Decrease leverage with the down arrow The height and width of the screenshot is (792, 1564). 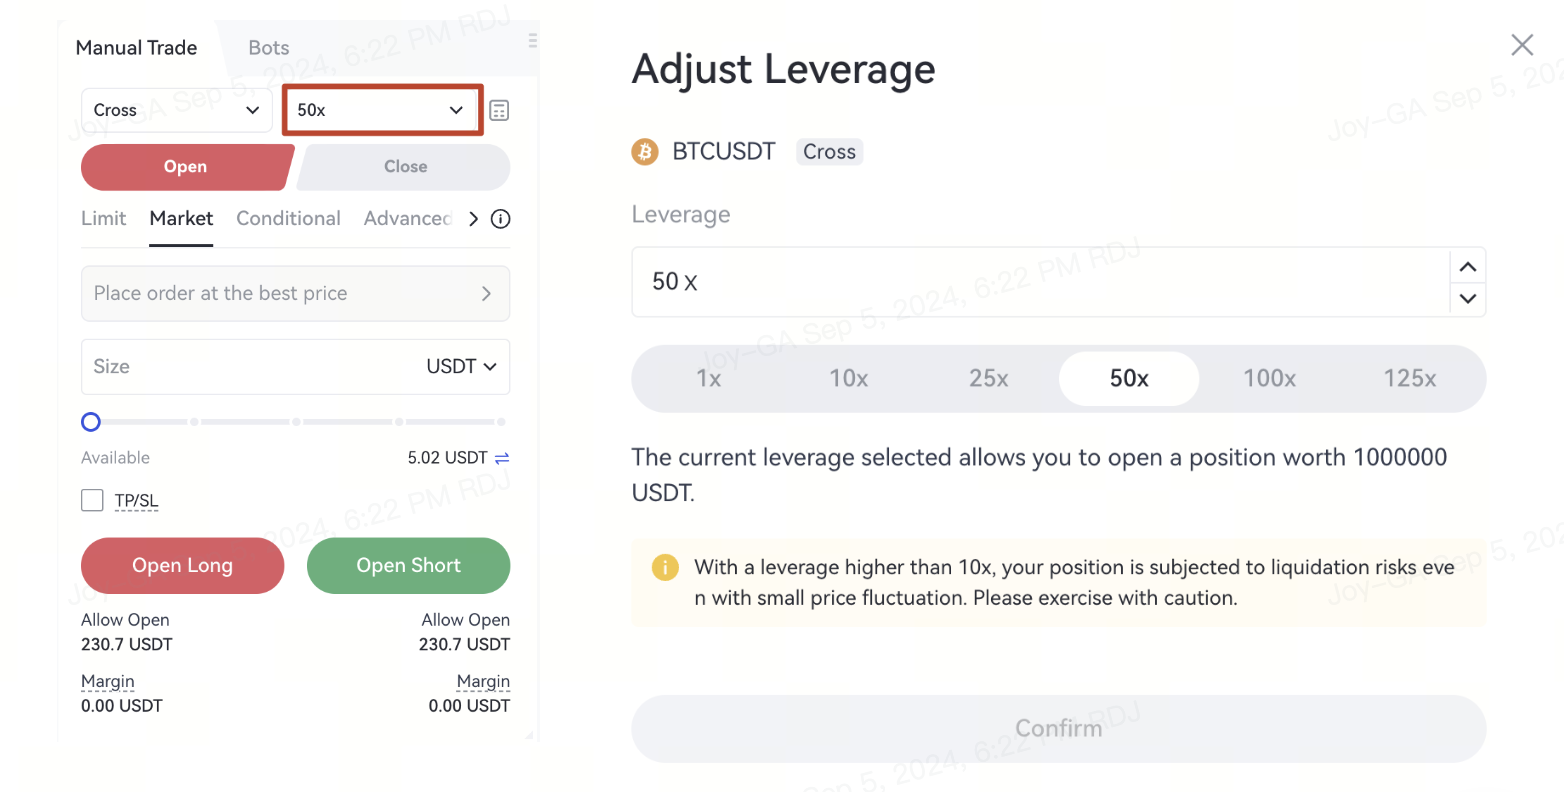[x=1468, y=298]
